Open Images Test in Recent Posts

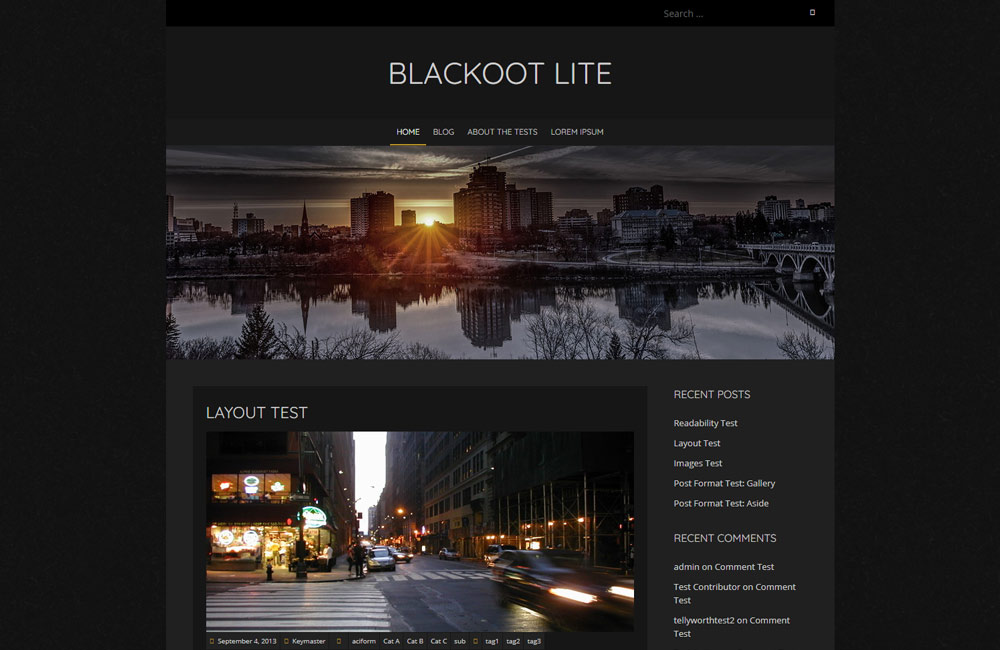coord(697,463)
